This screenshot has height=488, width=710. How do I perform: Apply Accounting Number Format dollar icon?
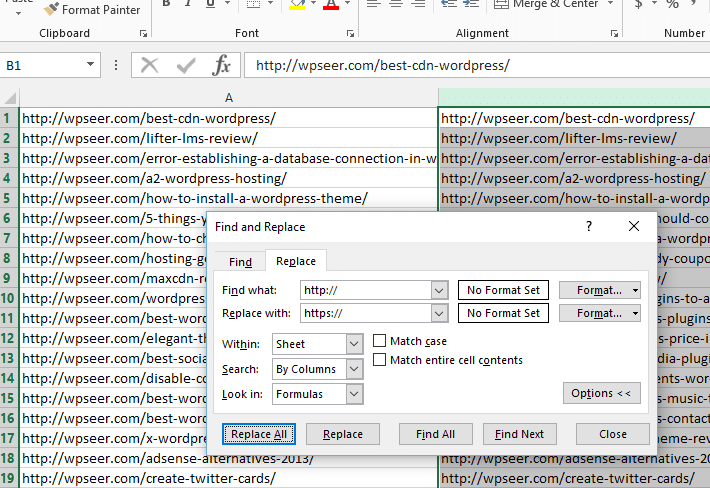coord(638,5)
